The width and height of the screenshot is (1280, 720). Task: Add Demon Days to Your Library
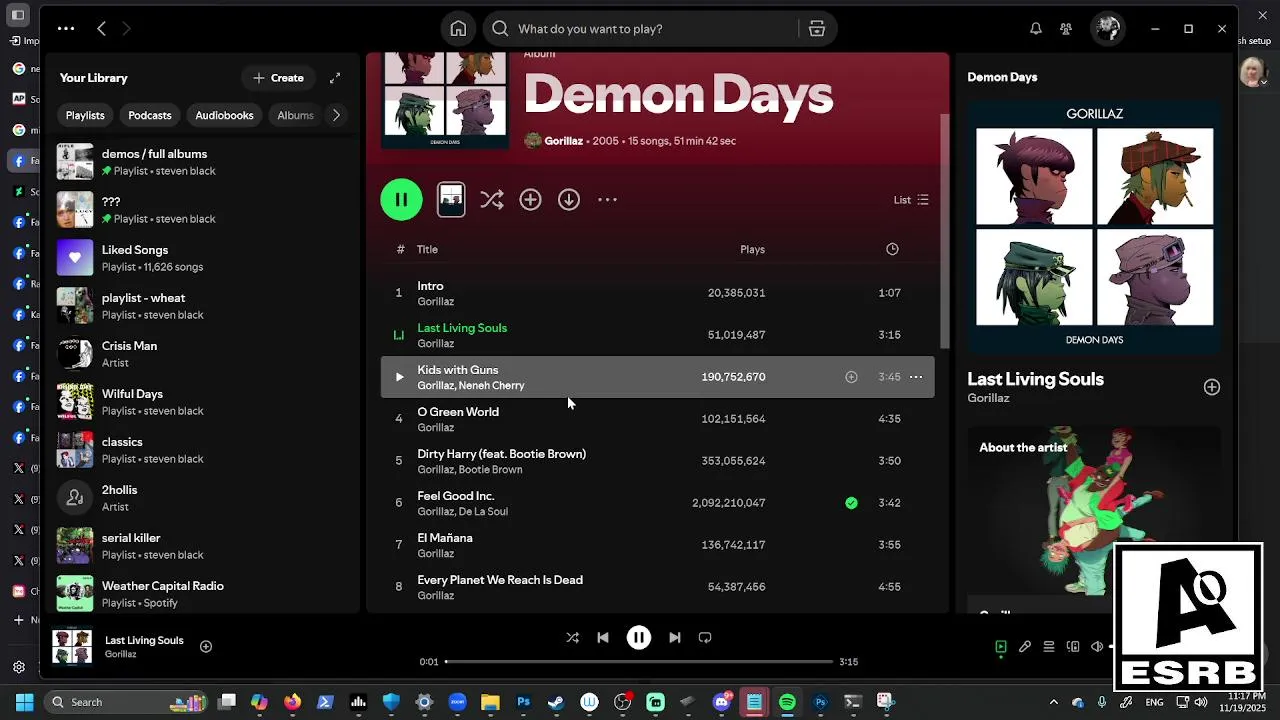tap(530, 199)
